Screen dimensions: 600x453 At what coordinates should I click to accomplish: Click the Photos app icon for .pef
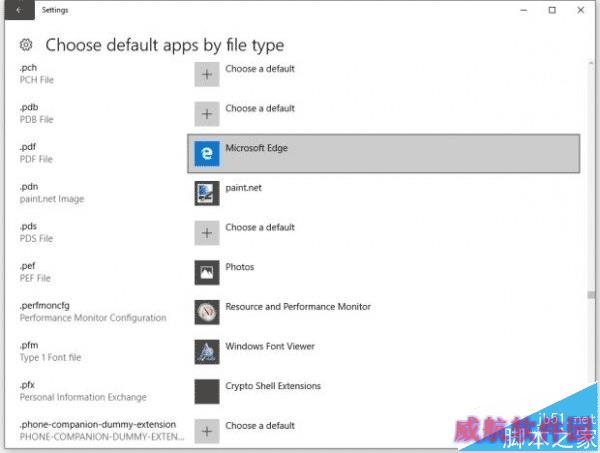(207, 272)
